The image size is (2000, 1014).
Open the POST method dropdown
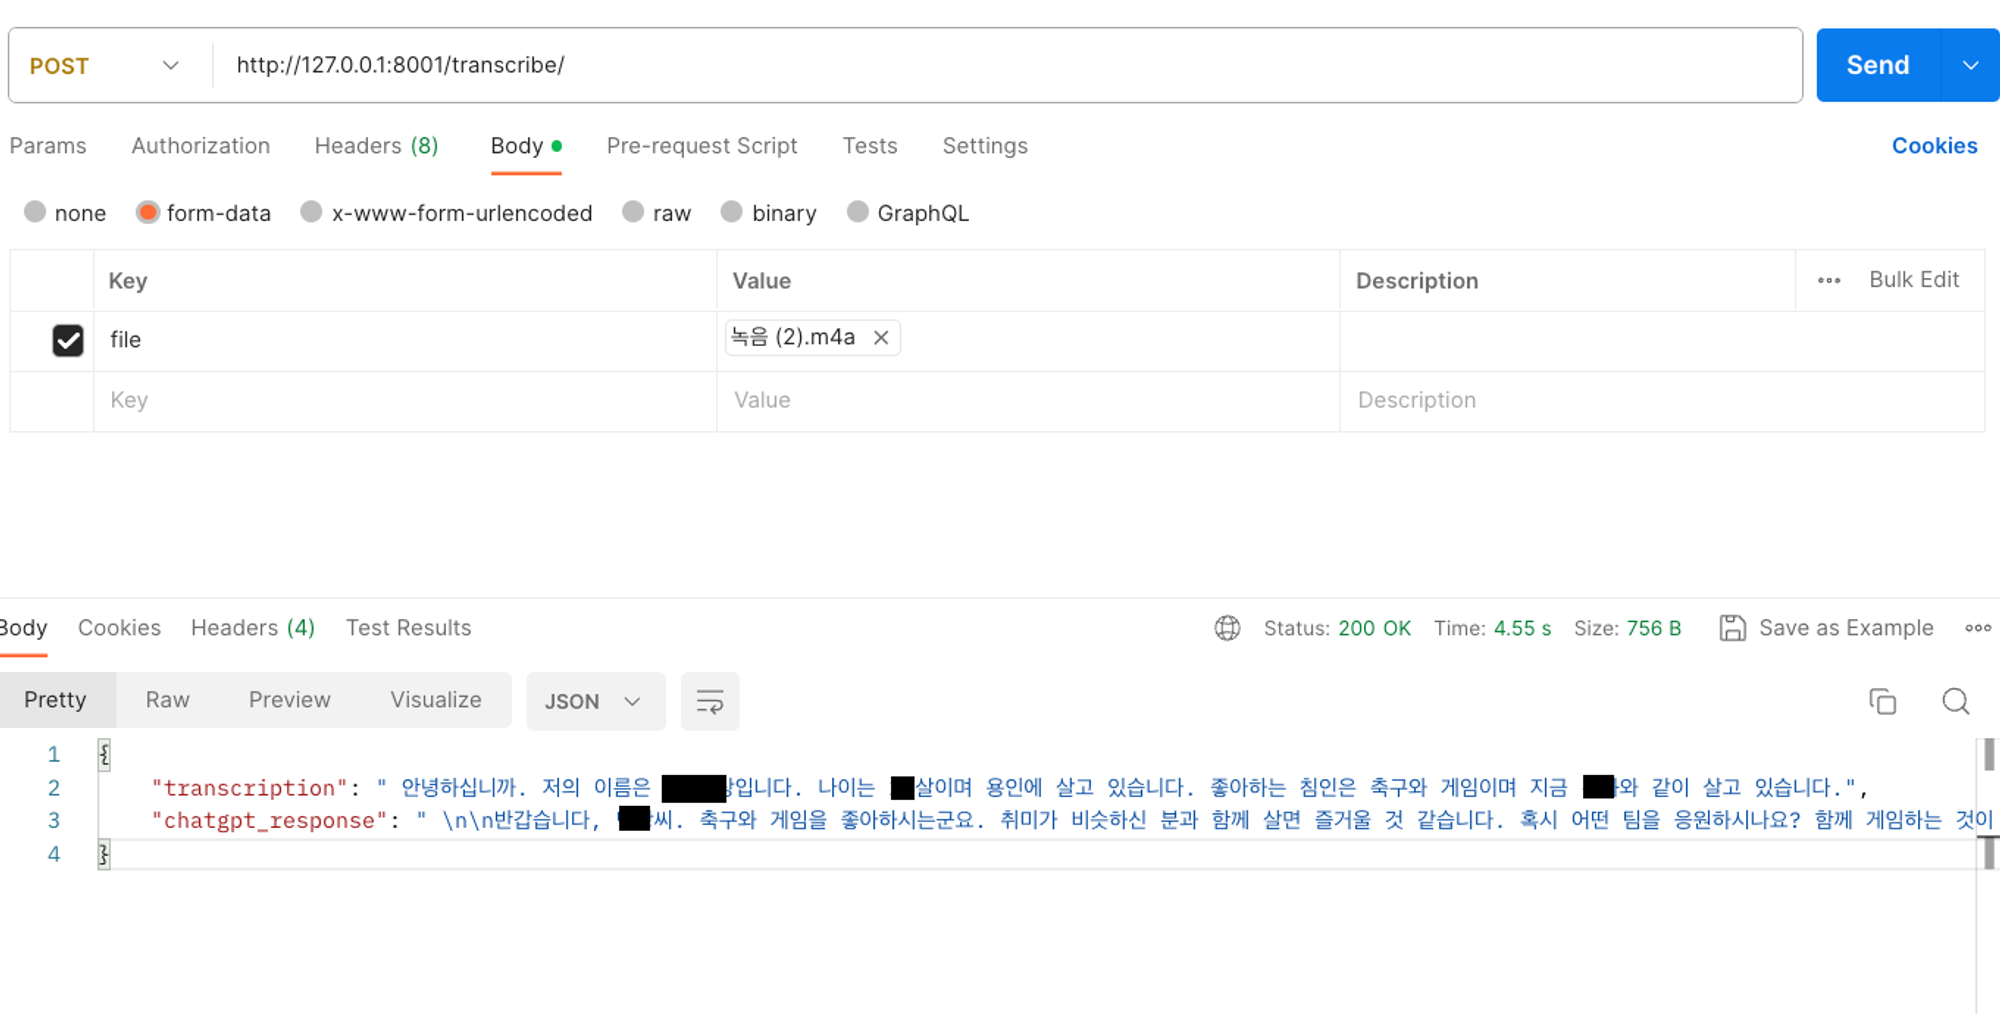(105, 66)
